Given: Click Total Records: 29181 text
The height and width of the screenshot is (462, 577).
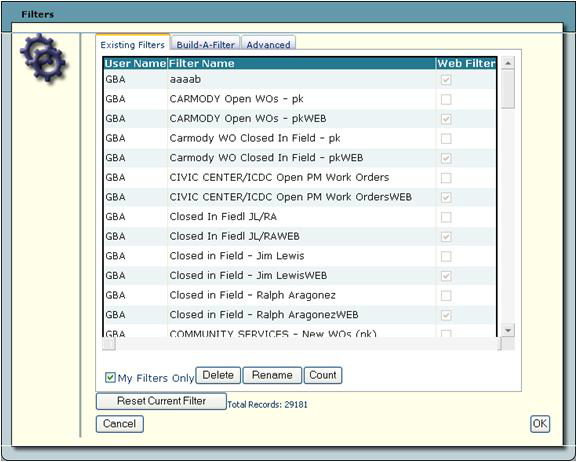Looking at the screenshot, I should coord(267,405).
